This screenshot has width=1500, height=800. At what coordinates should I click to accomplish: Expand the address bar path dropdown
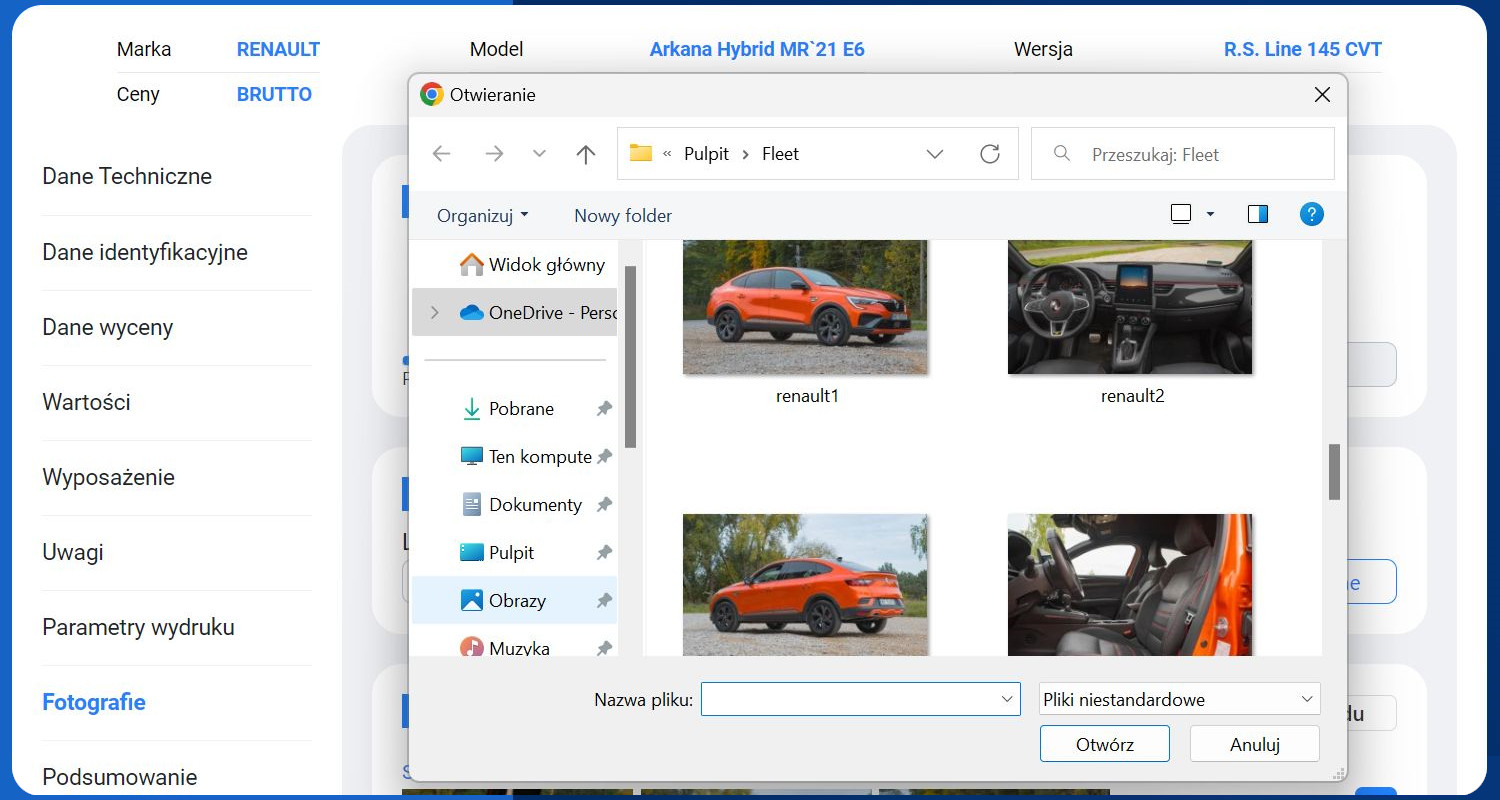click(935, 154)
